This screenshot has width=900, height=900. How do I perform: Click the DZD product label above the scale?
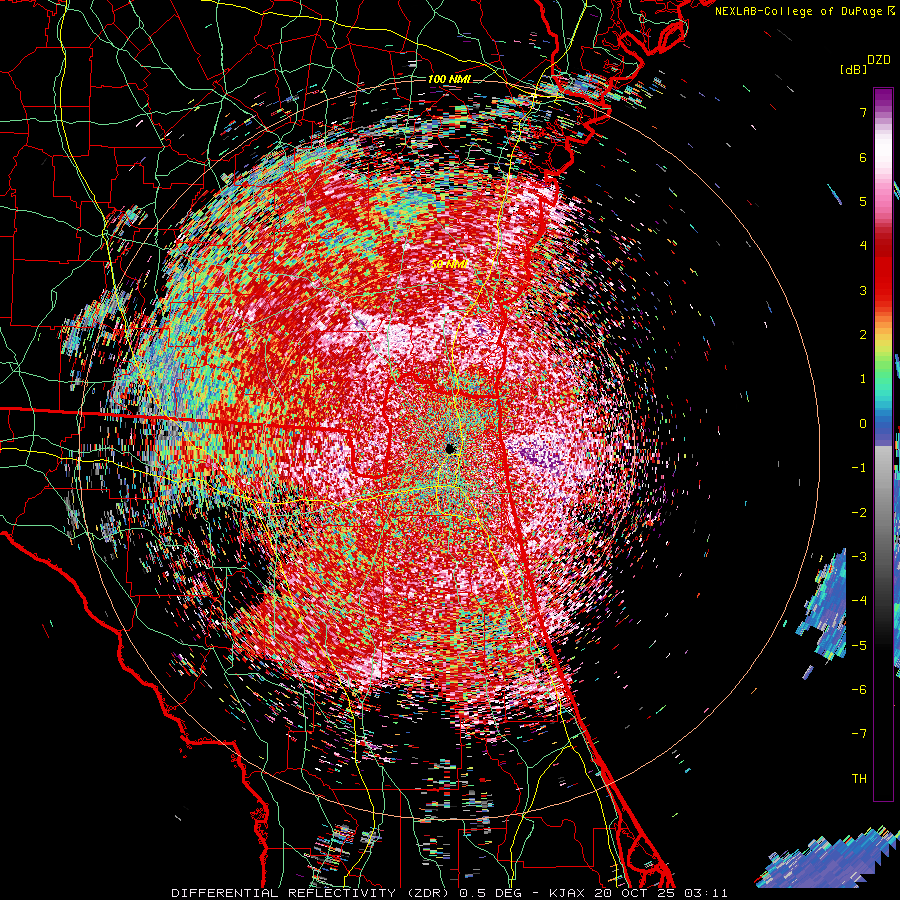pos(879,60)
